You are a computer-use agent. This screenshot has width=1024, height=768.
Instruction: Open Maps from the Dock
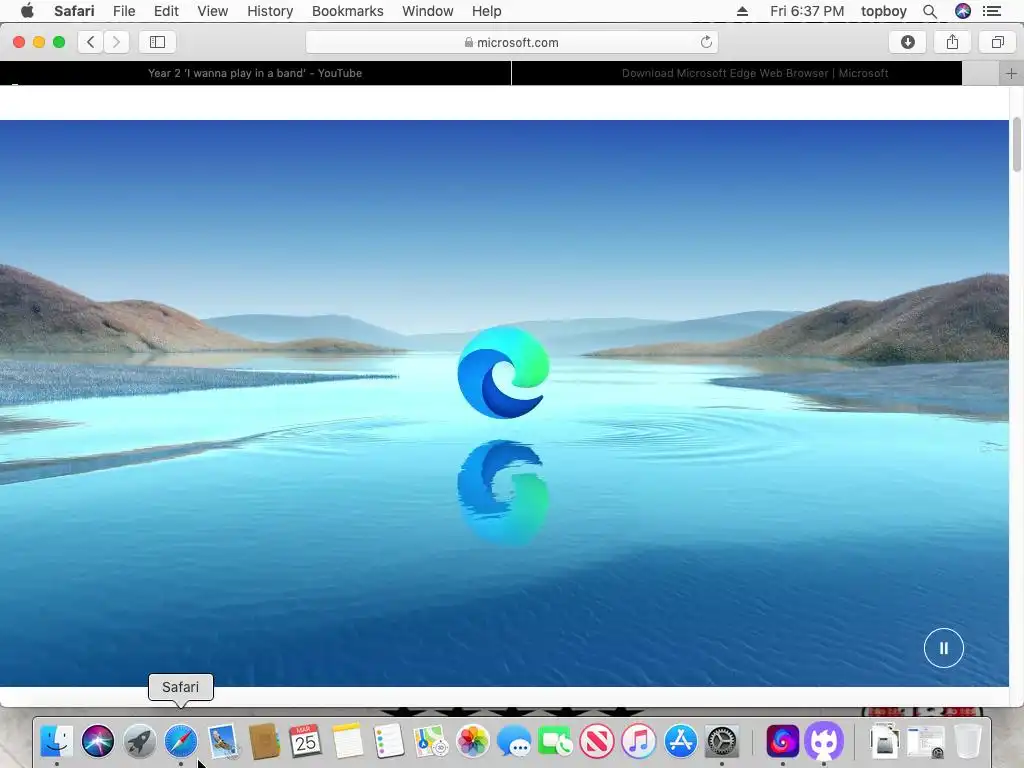(x=430, y=741)
